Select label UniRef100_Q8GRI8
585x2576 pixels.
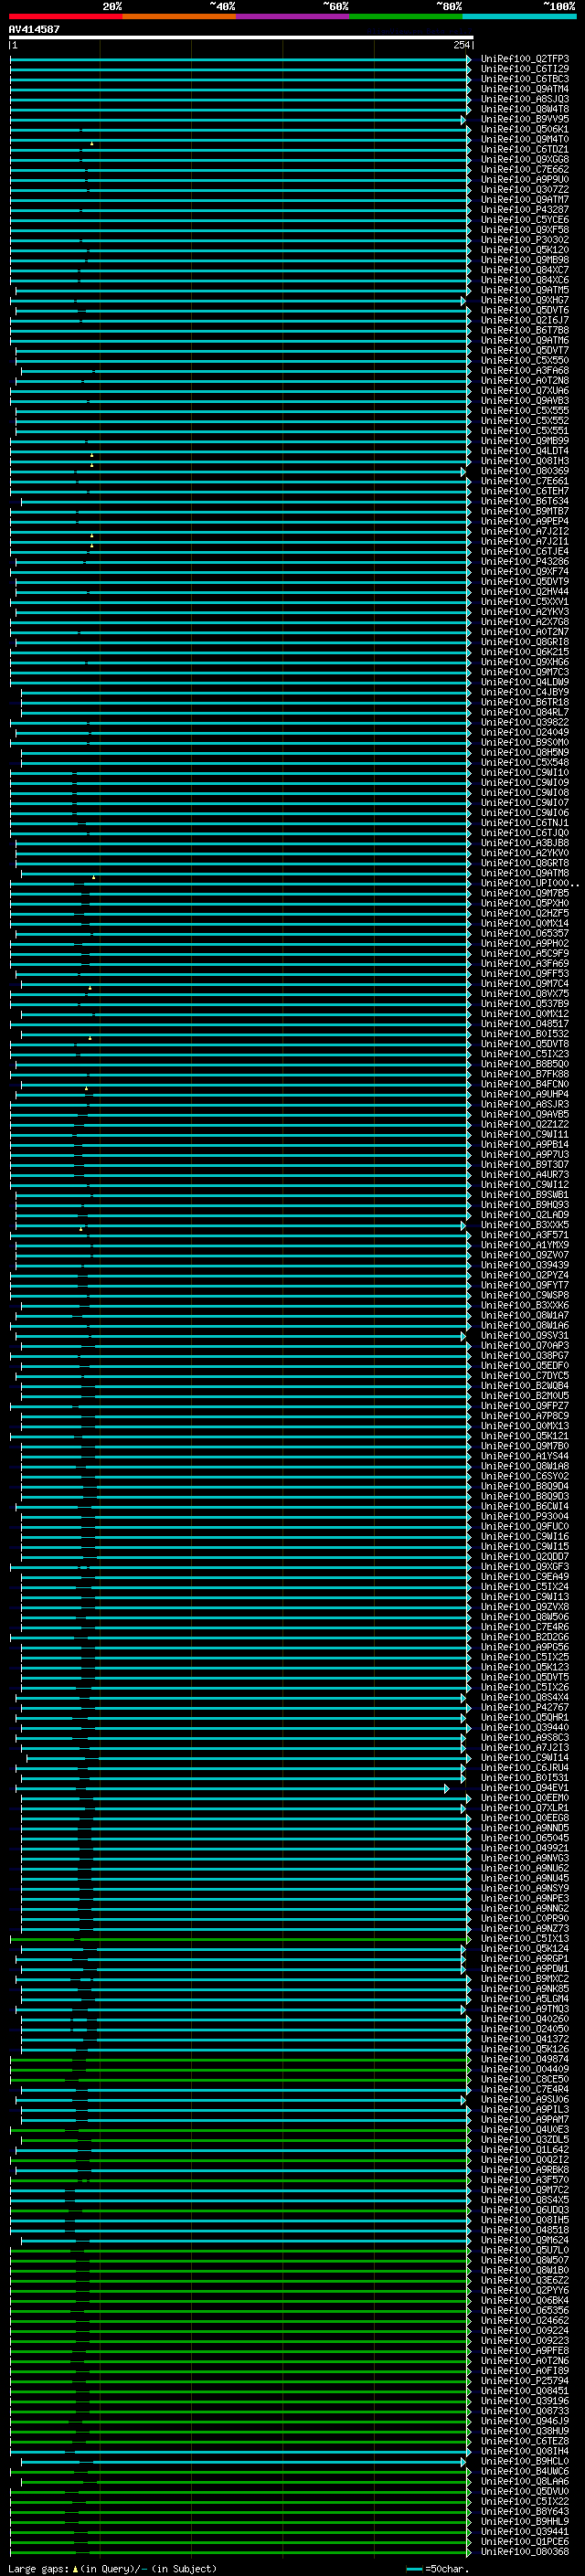point(524,642)
